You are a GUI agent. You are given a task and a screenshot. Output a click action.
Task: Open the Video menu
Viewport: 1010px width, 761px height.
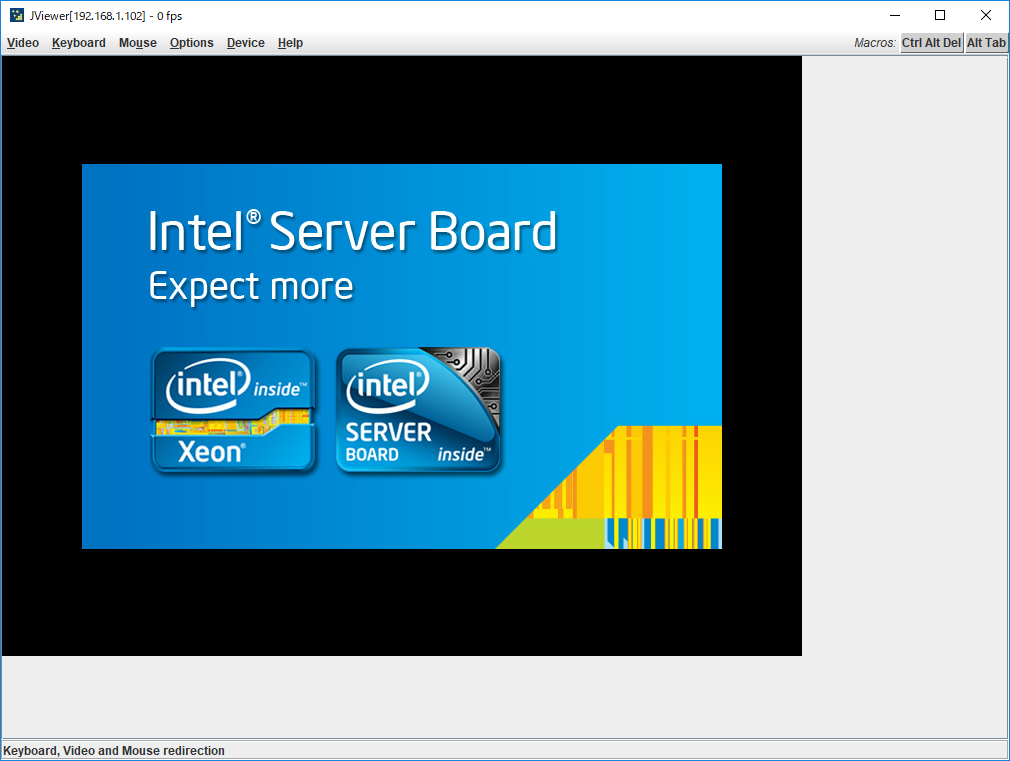coord(23,43)
